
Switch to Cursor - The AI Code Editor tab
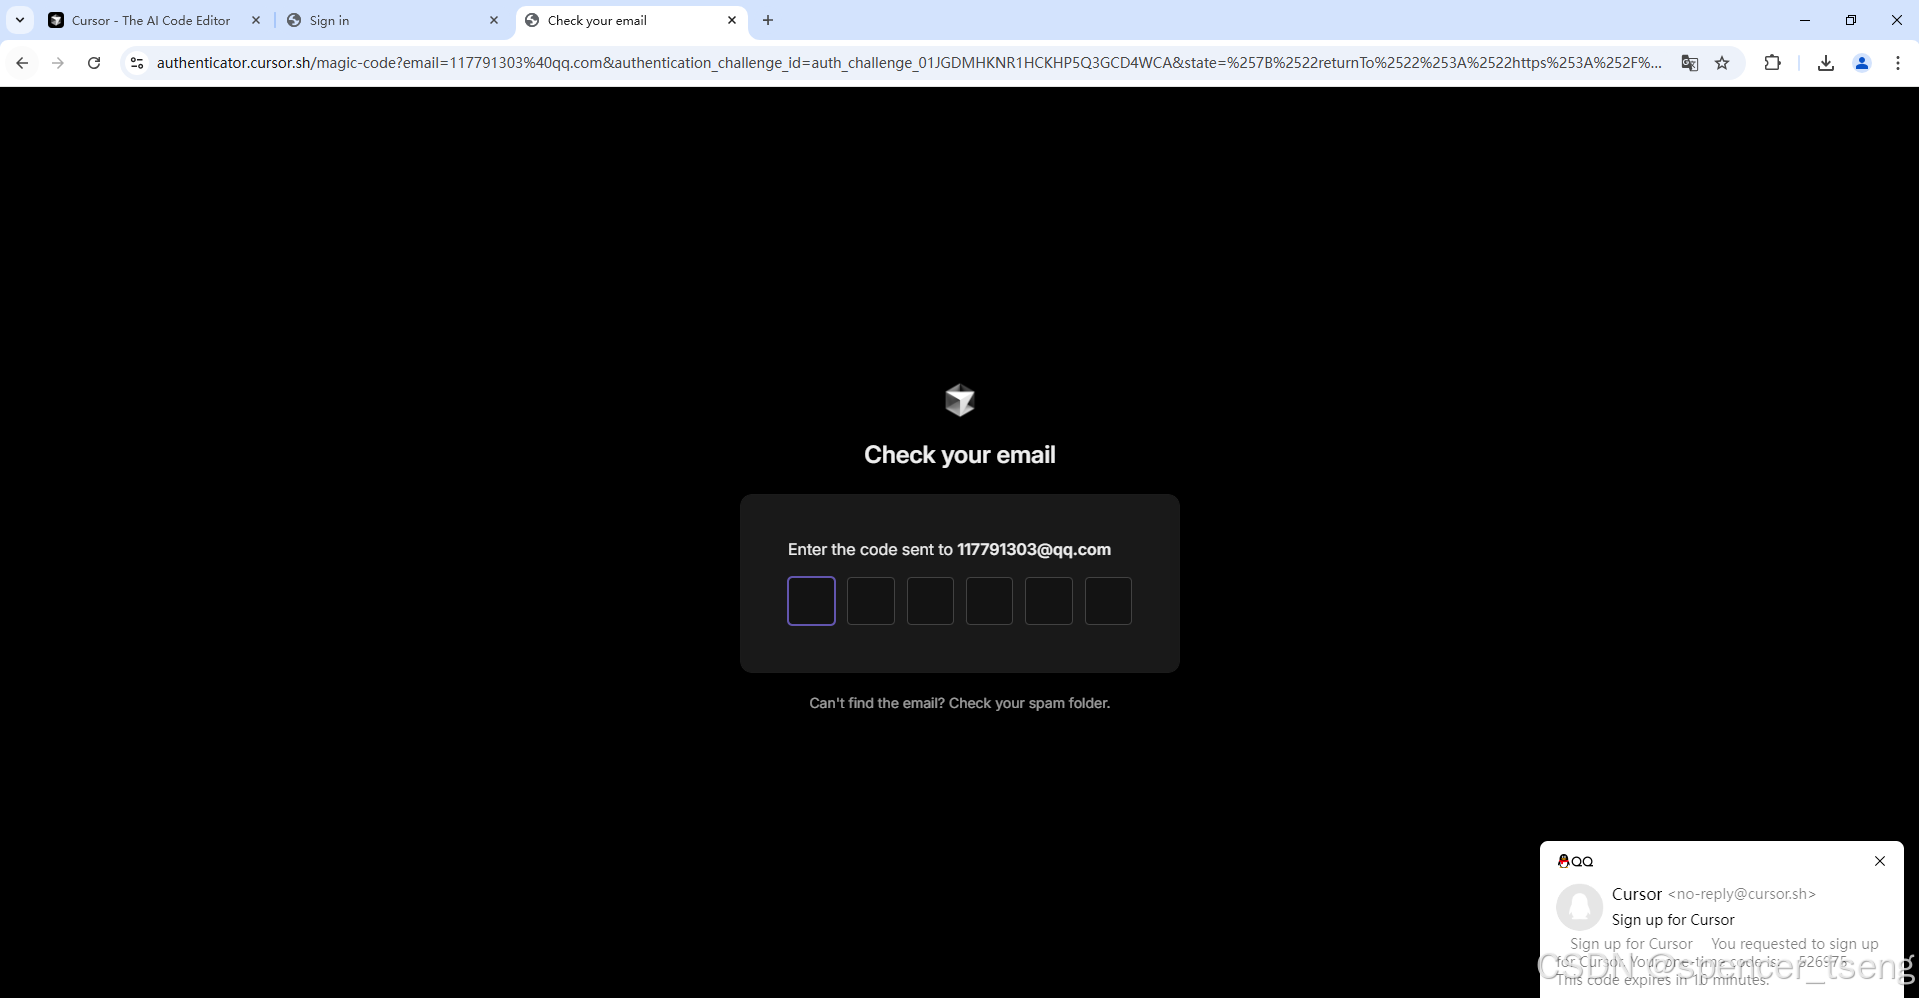[152, 20]
